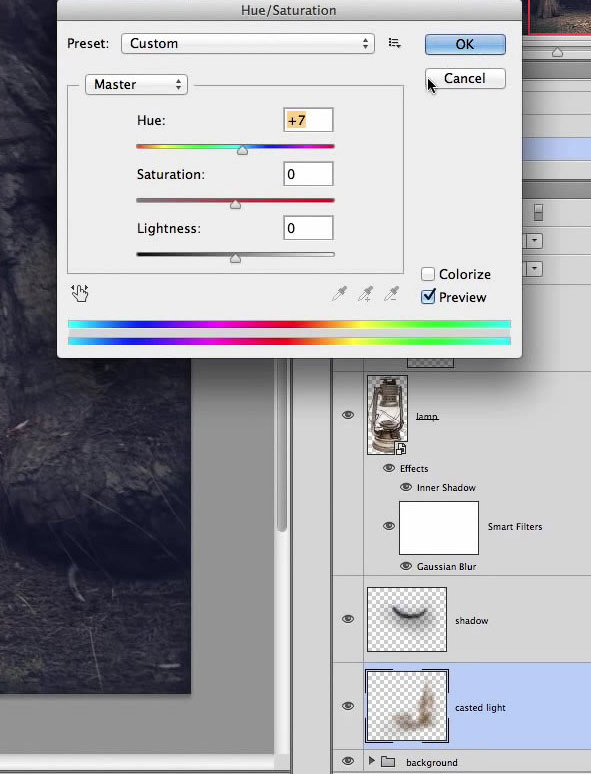Viewport: 591px width, 774px height.
Task: Expand the background layer group
Action: click(372, 761)
